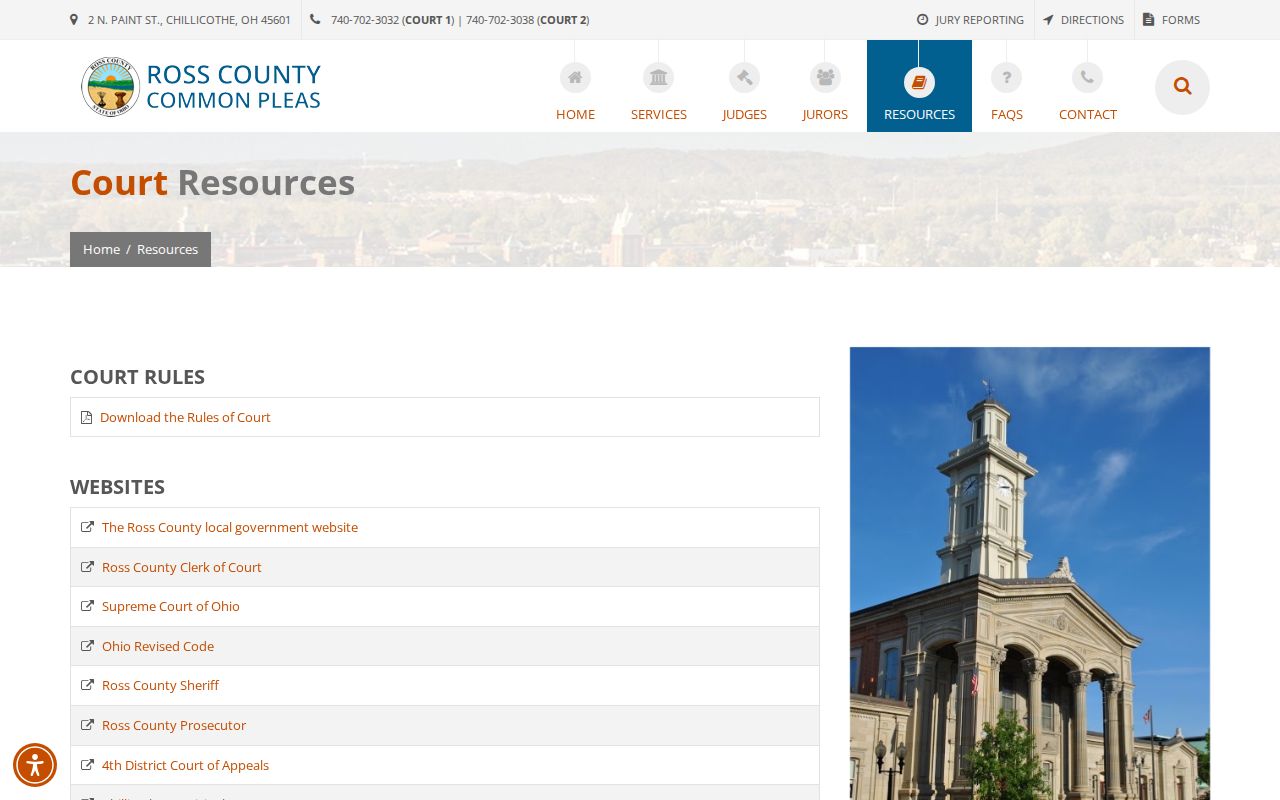Open the JURORS menu item

[825, 114]
